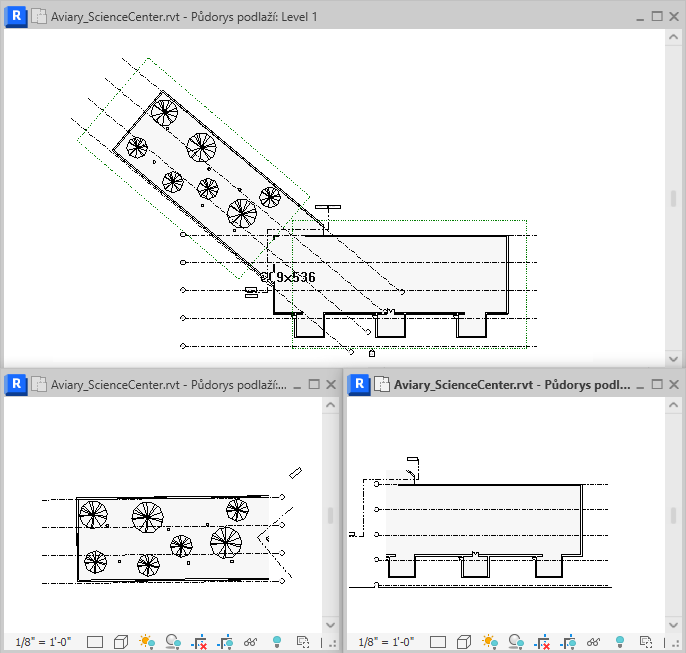Activate the bottom-left window by its title
The image size is (686, 653).
click(169, 384)
